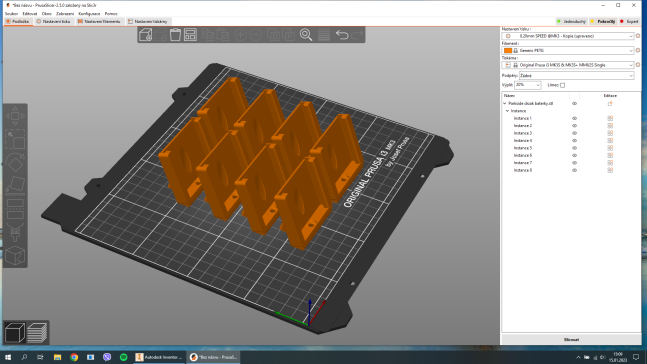
Task: Select the Rotate tool in left toolbar
Action: click(15, 163)
